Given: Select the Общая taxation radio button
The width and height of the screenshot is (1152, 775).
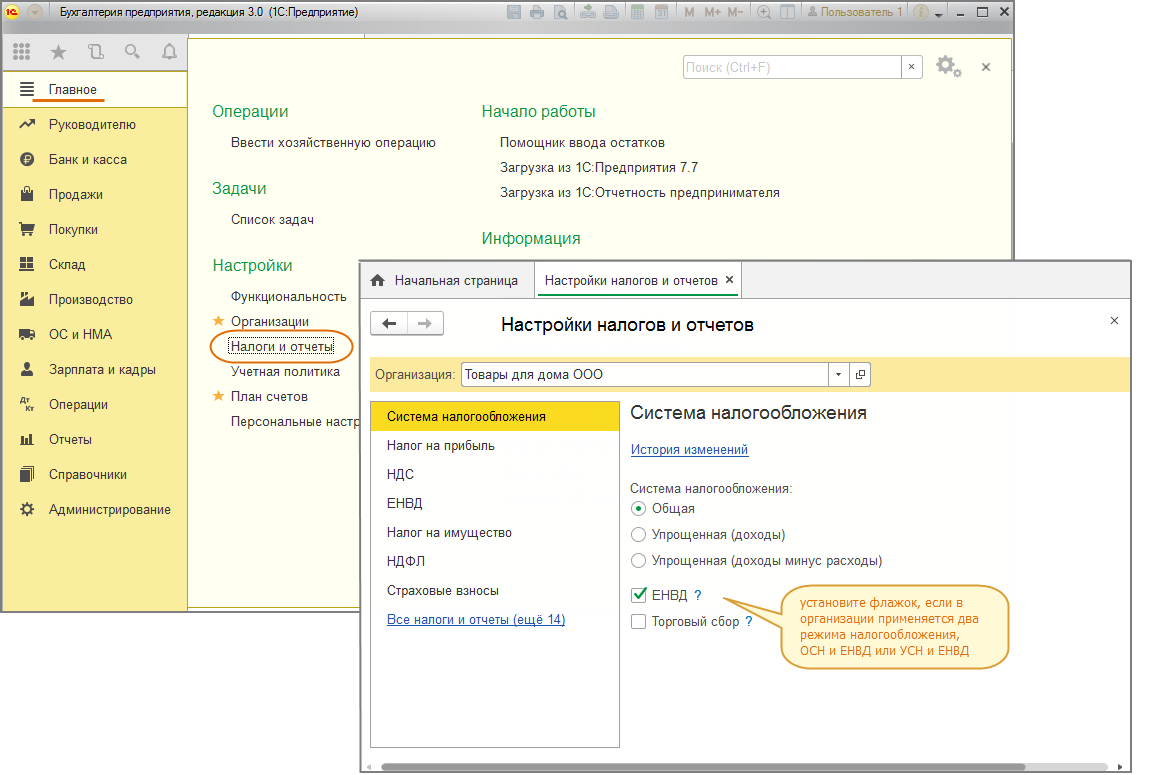Looking at the screenshot, I should click(639, 508).
